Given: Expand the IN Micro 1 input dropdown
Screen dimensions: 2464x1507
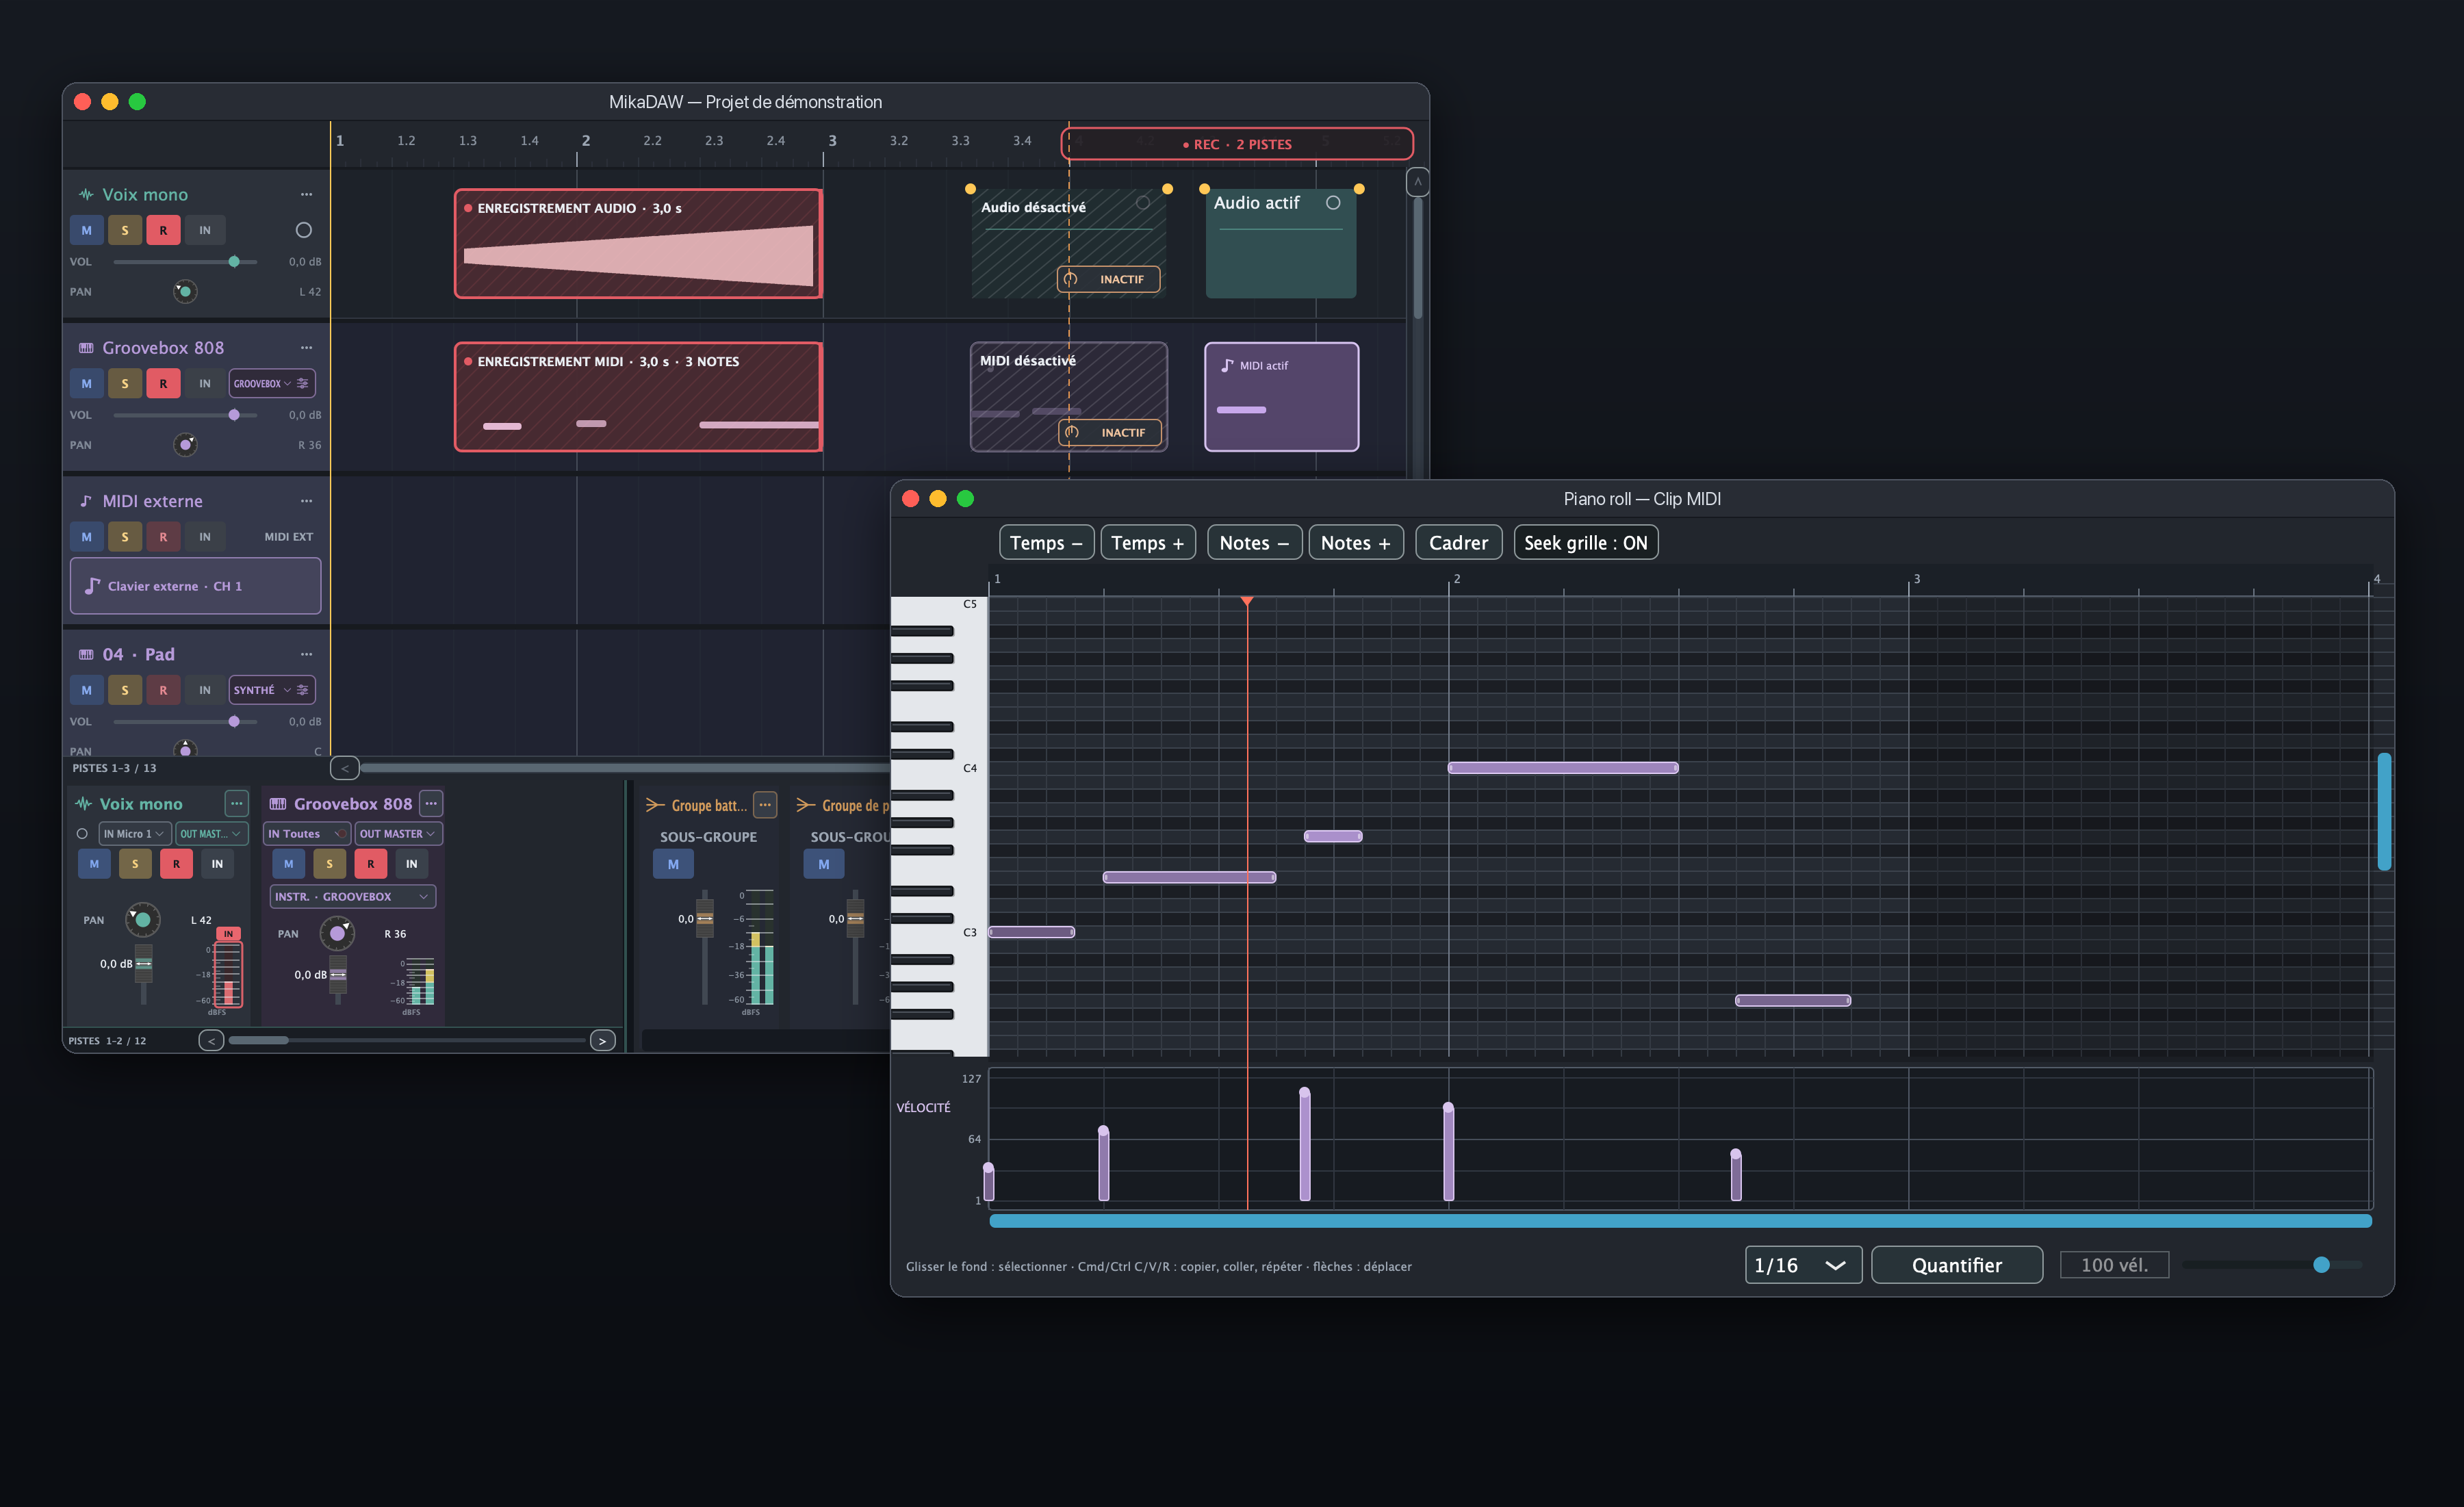Looking at the screenshot, I should (133, 833).
